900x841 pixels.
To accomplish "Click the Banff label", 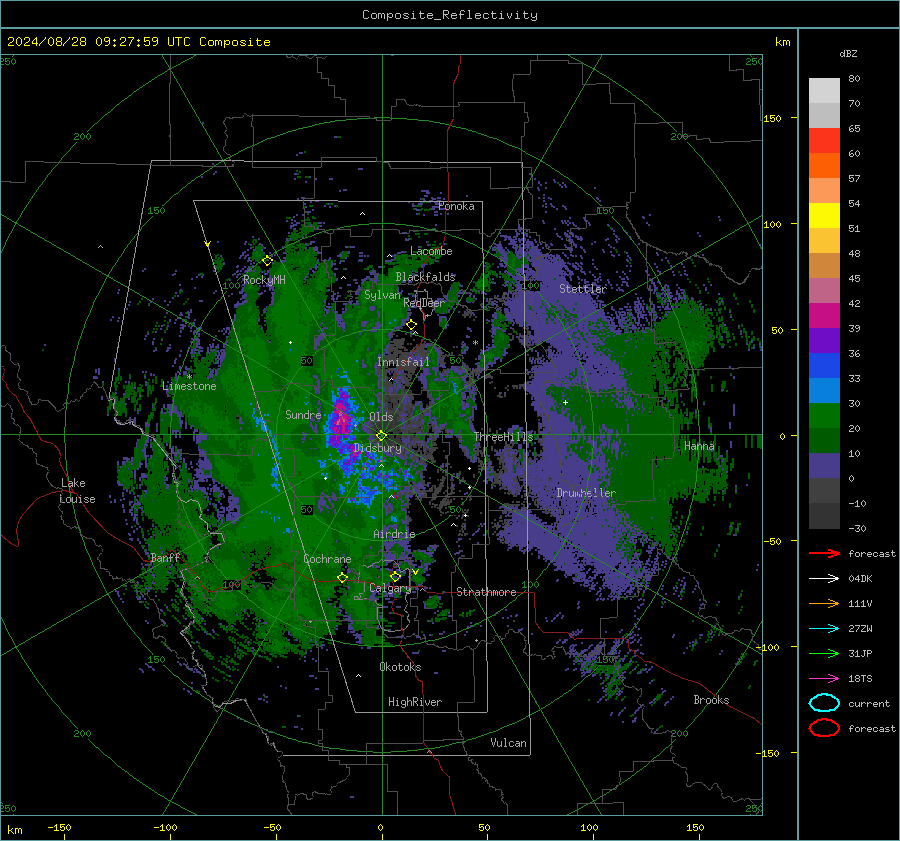I will pyautogui.click(x=165, y=558).
